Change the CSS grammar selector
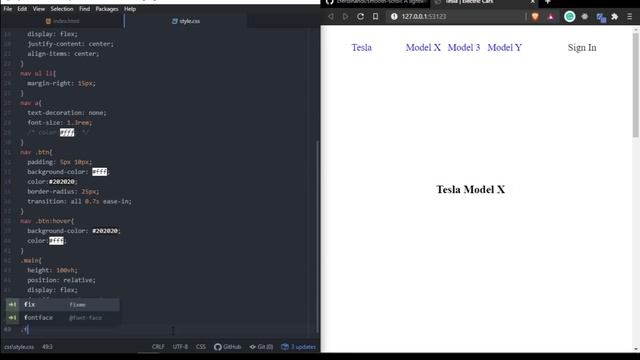The height and width of the screenshot is (360, 640). tap(200, 347)
